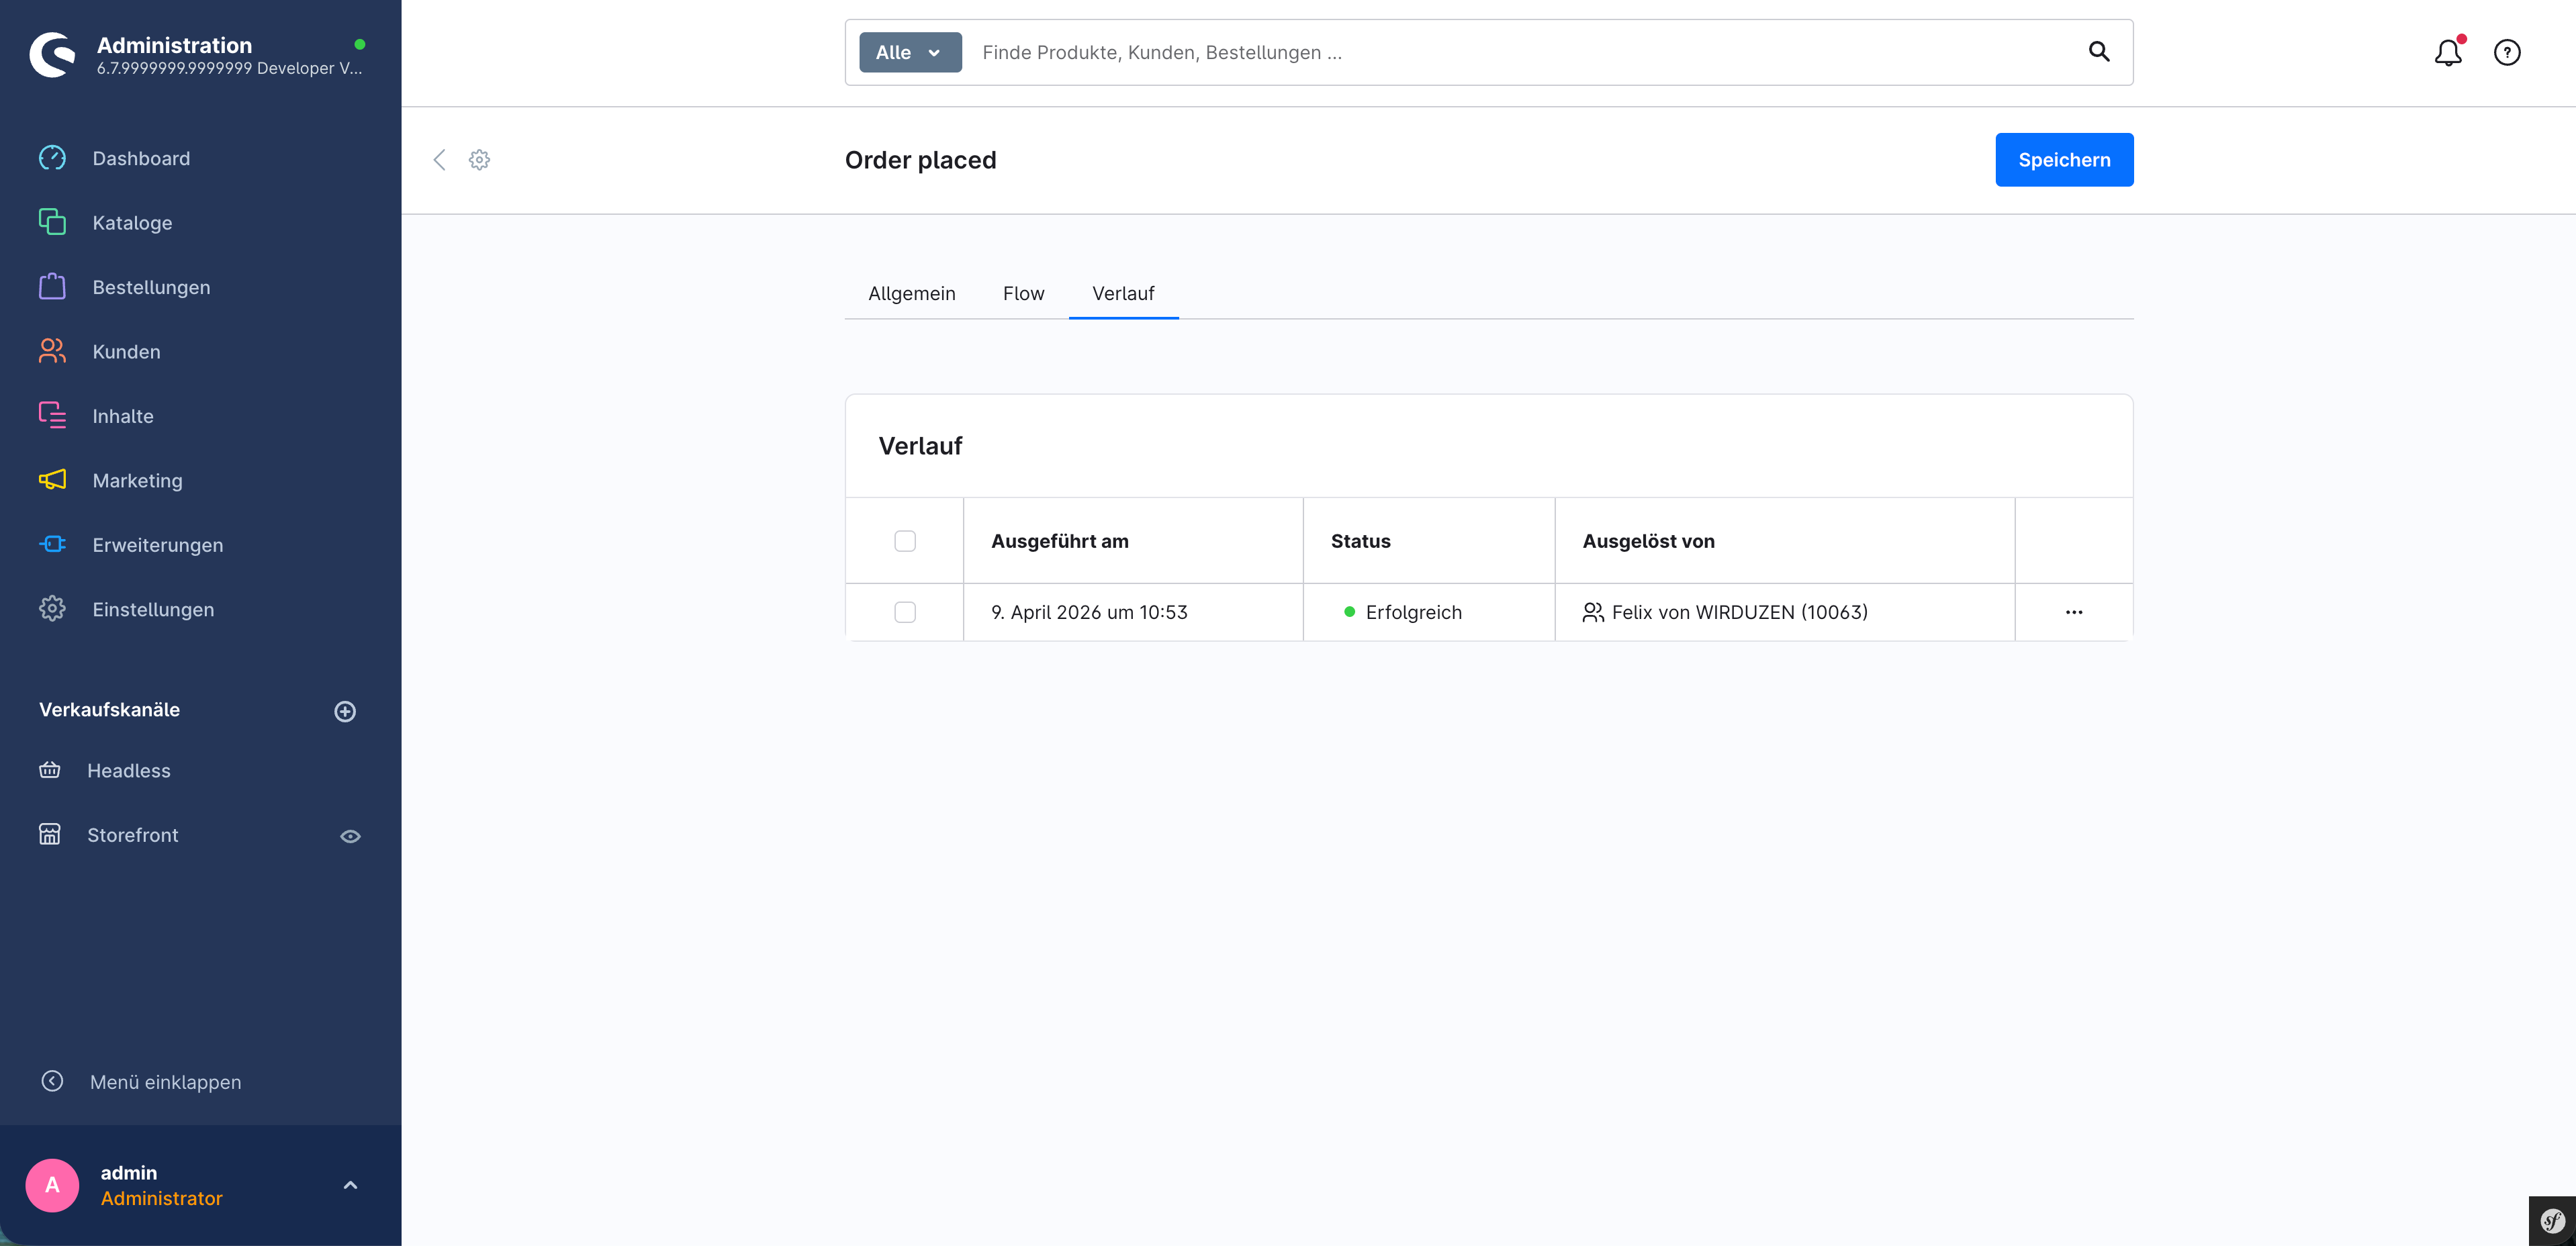Viewport: 2576px width, 1246px height.
Task: Open notifications bell icon
Action: click(x=2448, y=52)
